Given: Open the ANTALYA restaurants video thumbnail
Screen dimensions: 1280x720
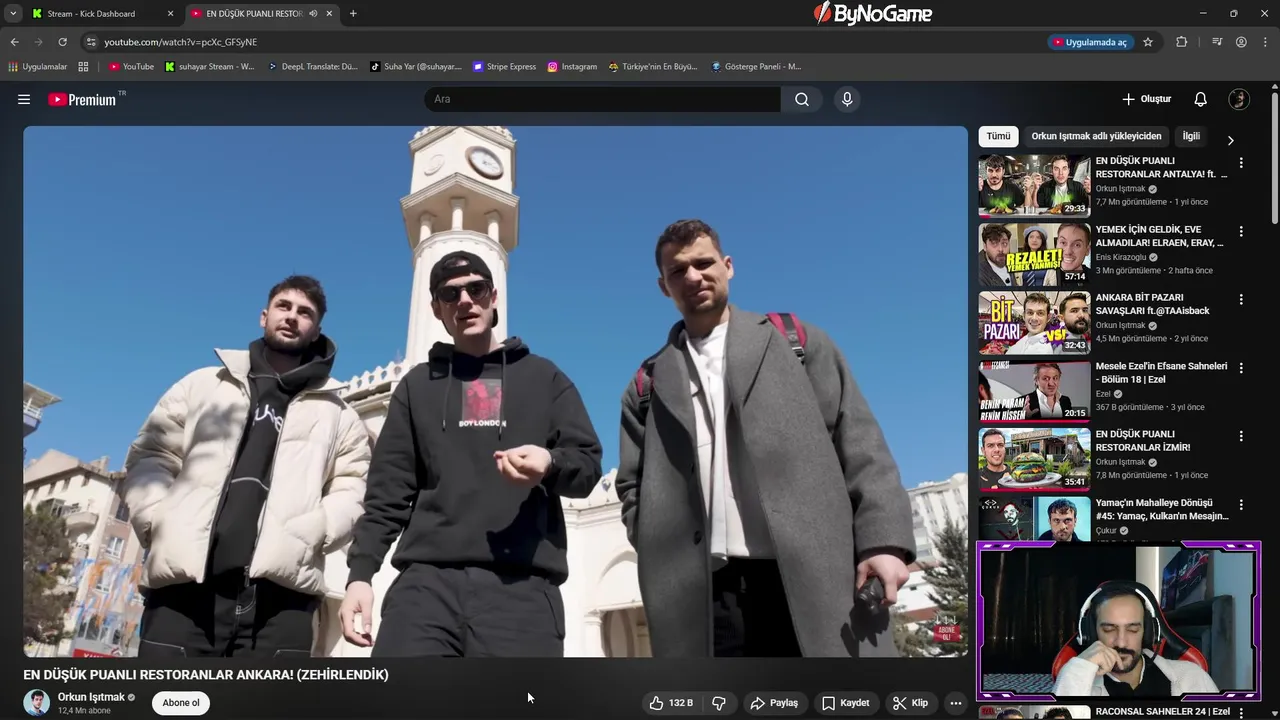Looking at the screenshot, I should pyautogui.click(x=1034, y=185).
